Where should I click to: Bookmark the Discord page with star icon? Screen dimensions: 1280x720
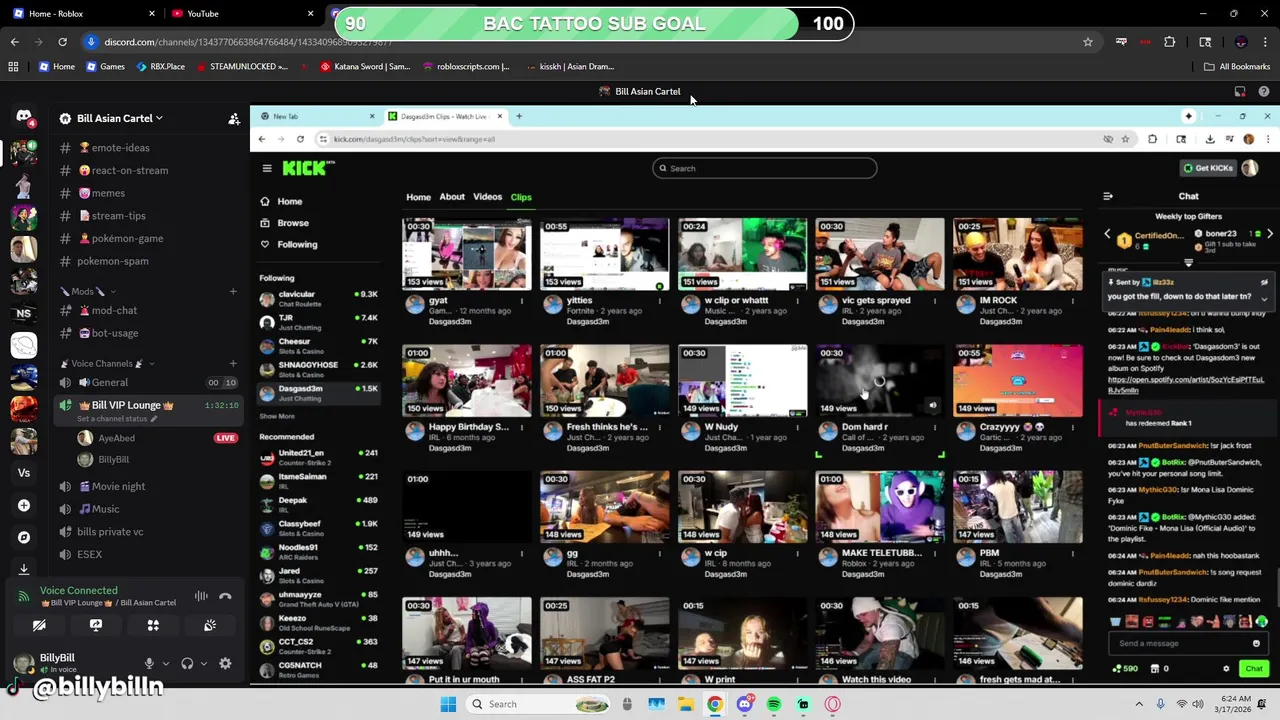(x=1088, y=42)
